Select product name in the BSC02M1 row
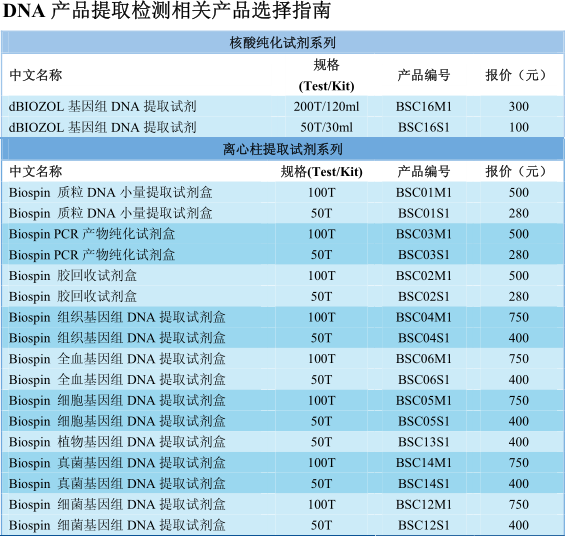This screenshot has width=566, height=536. pyautogui.click(x=73, y=276)
